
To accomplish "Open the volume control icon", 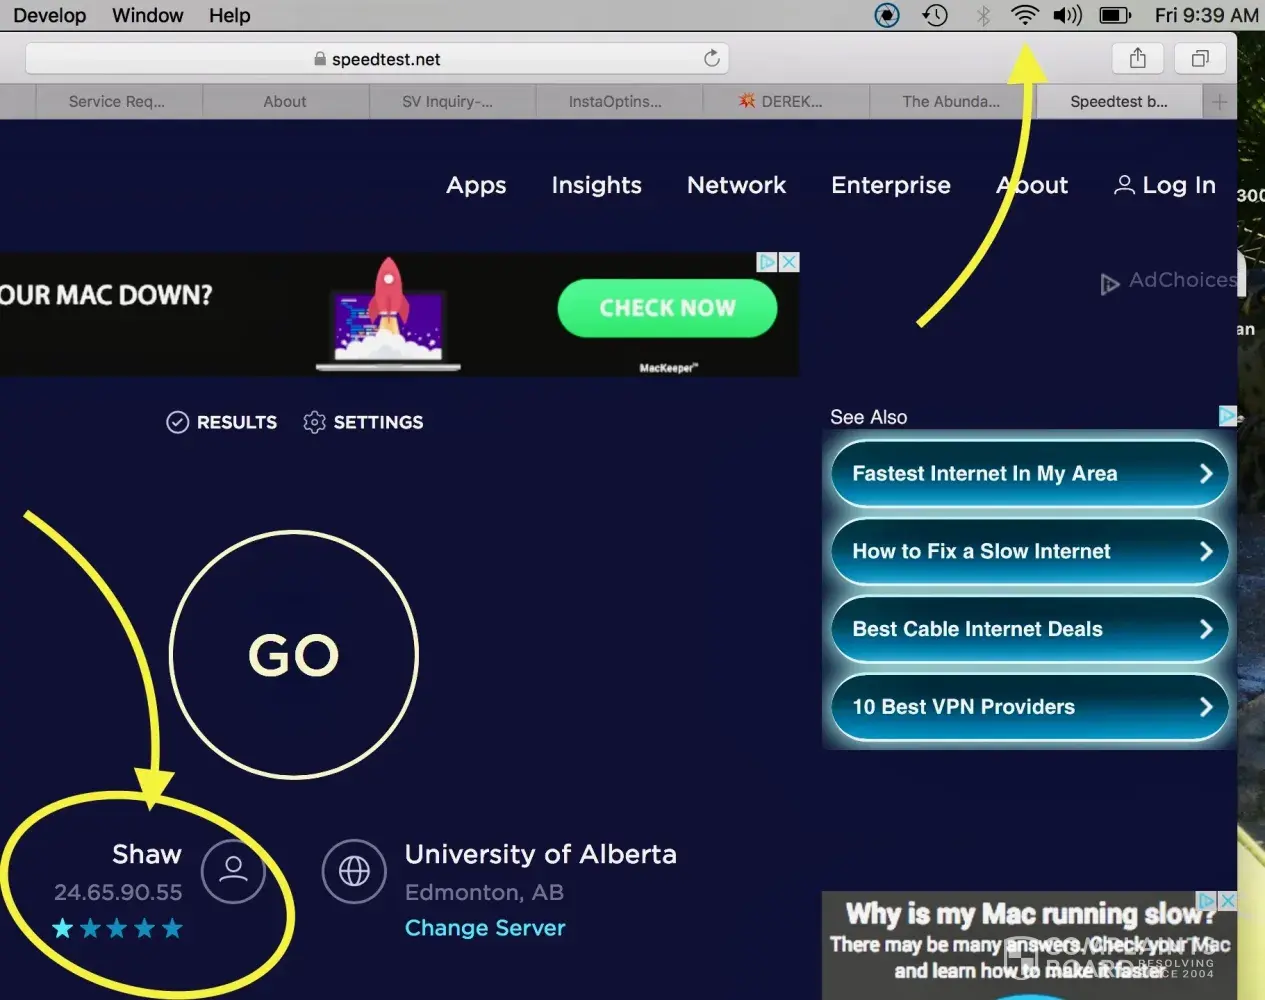I will pos(1067,15).
